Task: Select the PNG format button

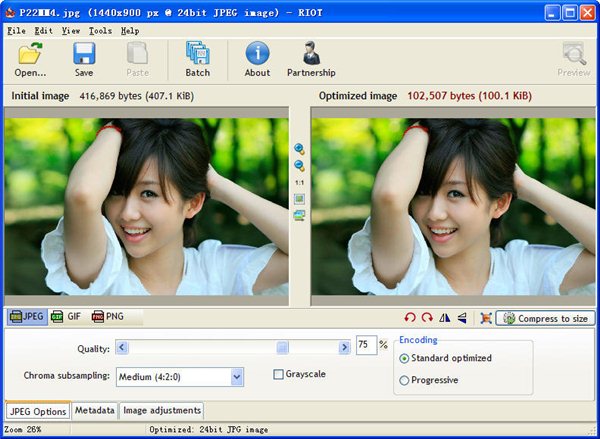Action: 108,317
